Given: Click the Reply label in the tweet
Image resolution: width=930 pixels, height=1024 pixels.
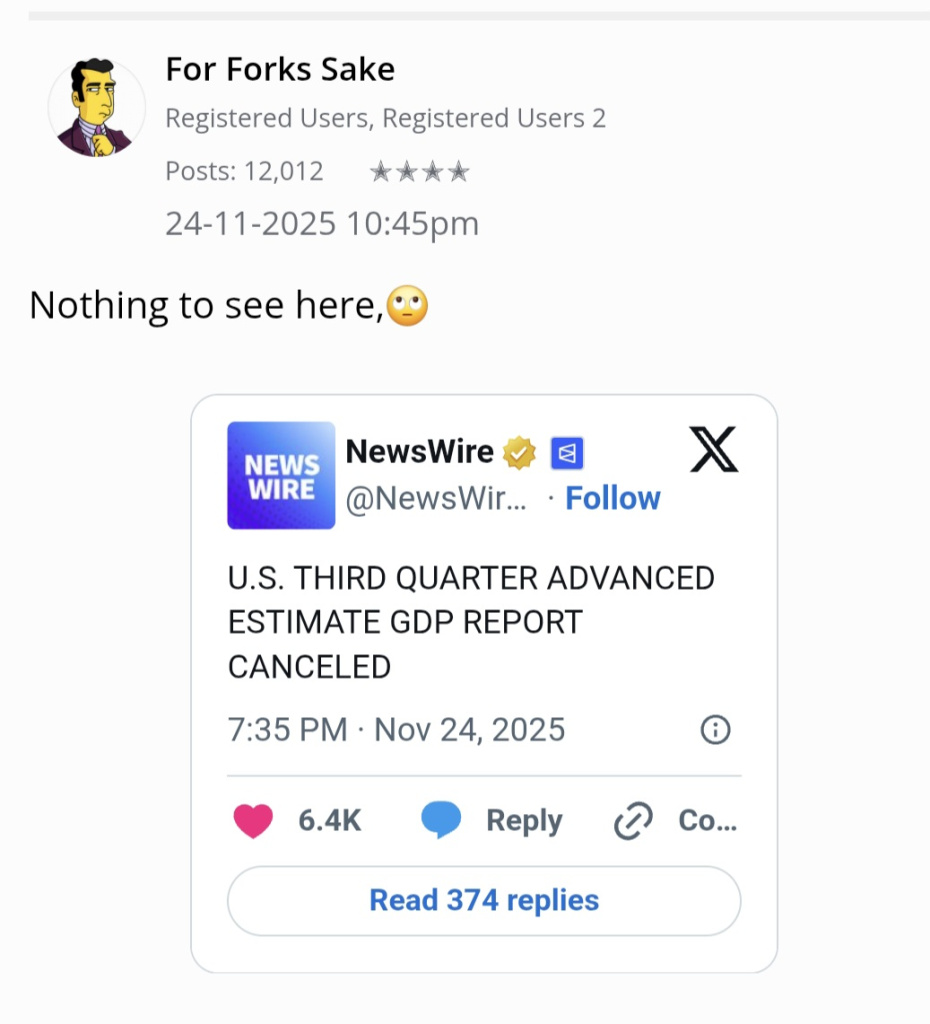Looking at the screenshot, I should point(524,821).
